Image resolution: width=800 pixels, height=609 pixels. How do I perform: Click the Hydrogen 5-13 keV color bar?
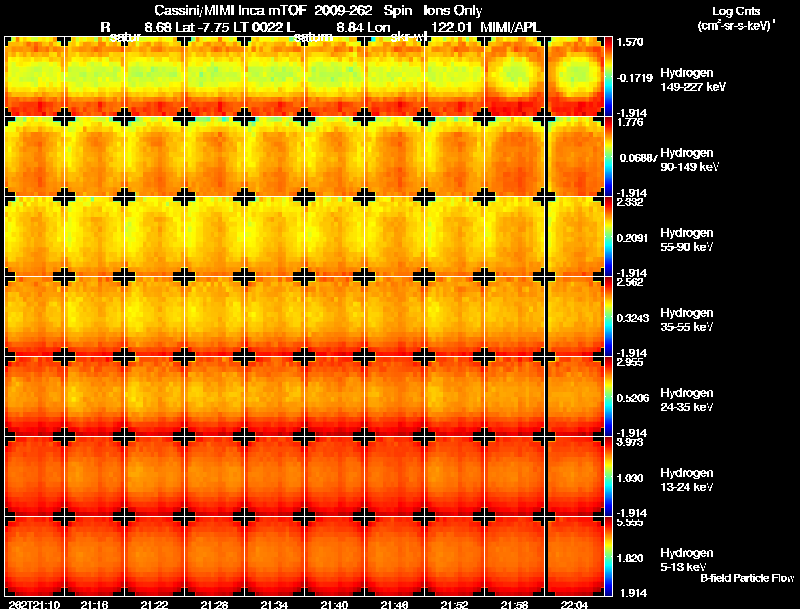coord(608,556)
